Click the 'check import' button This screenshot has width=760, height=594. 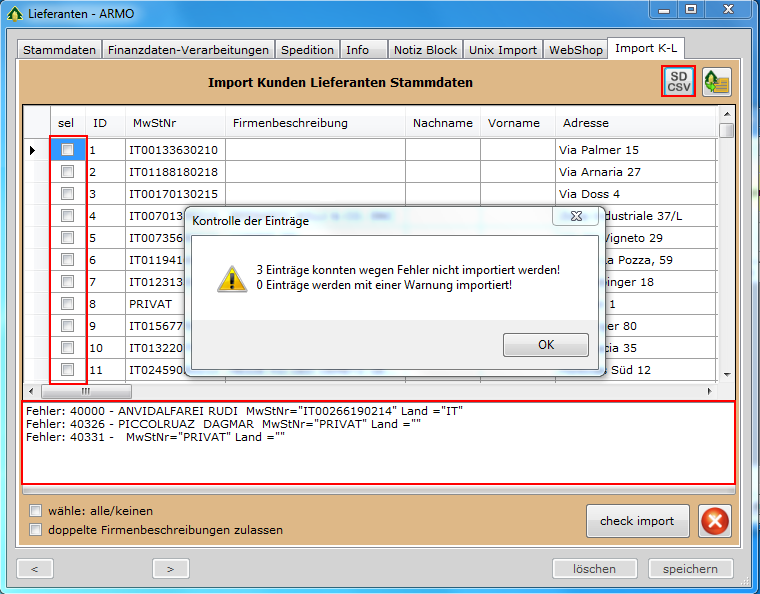[637, 520]
